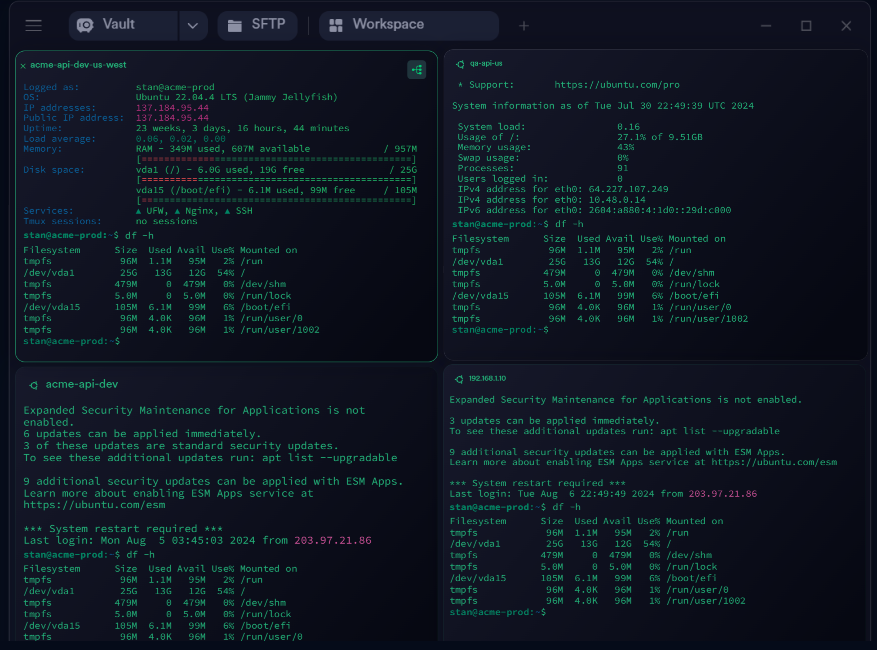Open the SFTP tab
Viewport: 877px width, 650px height.
click(257, 25)
